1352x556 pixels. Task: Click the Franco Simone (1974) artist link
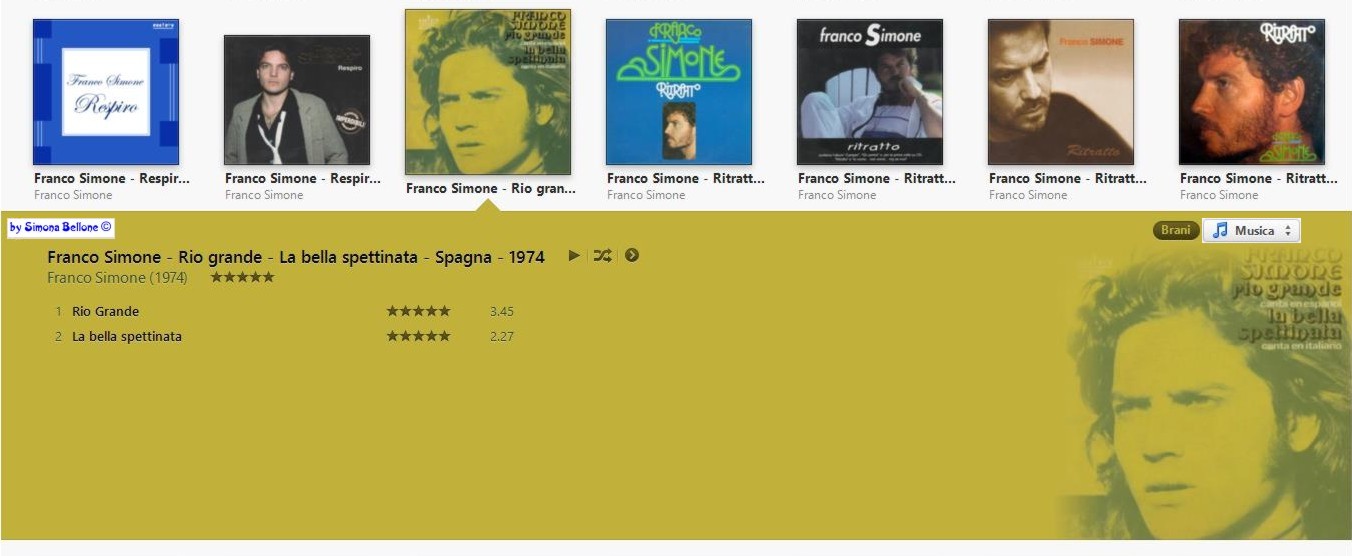click(117, 277)
